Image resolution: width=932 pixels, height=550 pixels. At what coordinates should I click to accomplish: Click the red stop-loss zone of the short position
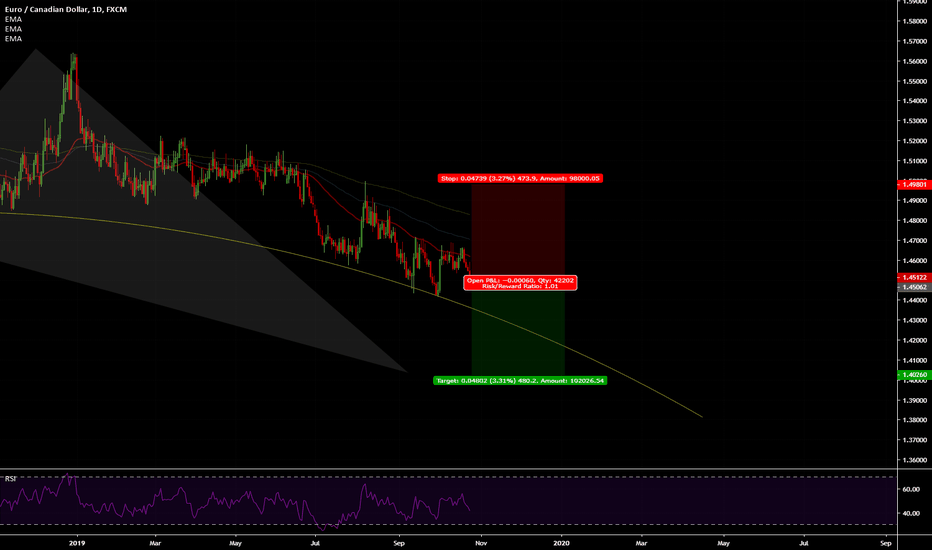pos(518,229)
